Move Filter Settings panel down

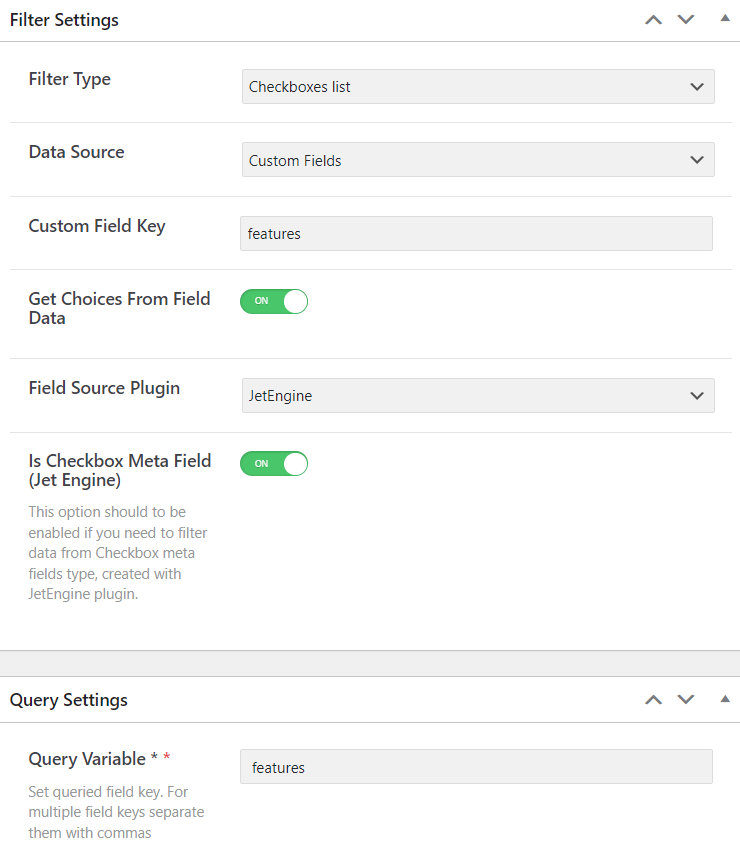point(686,20)
